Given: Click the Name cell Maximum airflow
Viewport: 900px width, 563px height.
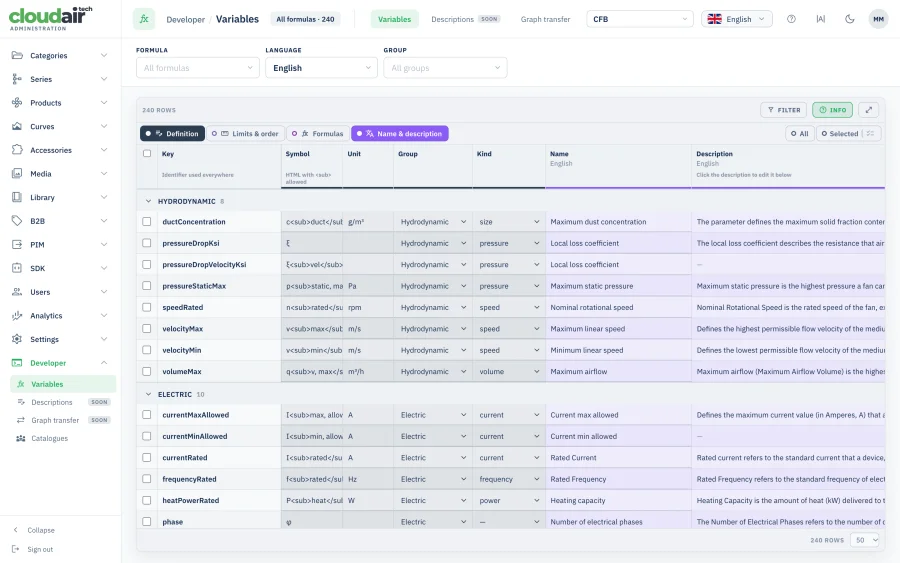Looking at the screenshot, I should (x=618, y=371).
